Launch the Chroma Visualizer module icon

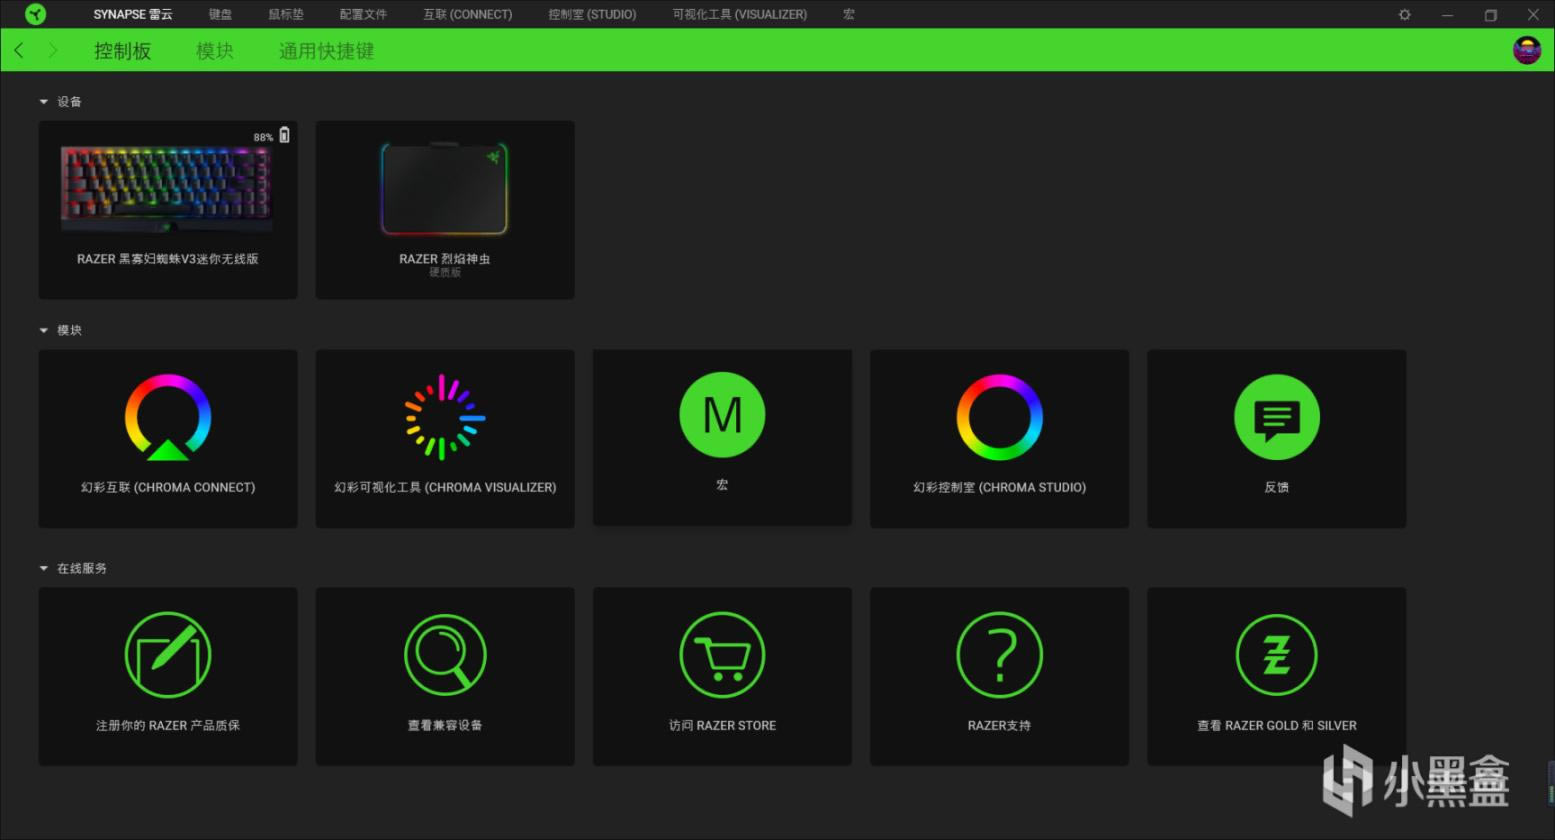point(445,417)
